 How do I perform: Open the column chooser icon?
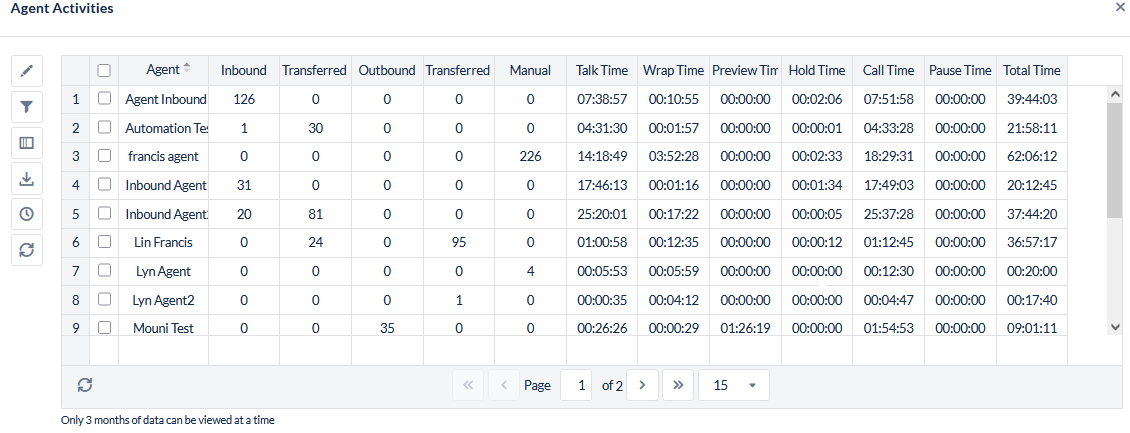click(x=27, y=142)
